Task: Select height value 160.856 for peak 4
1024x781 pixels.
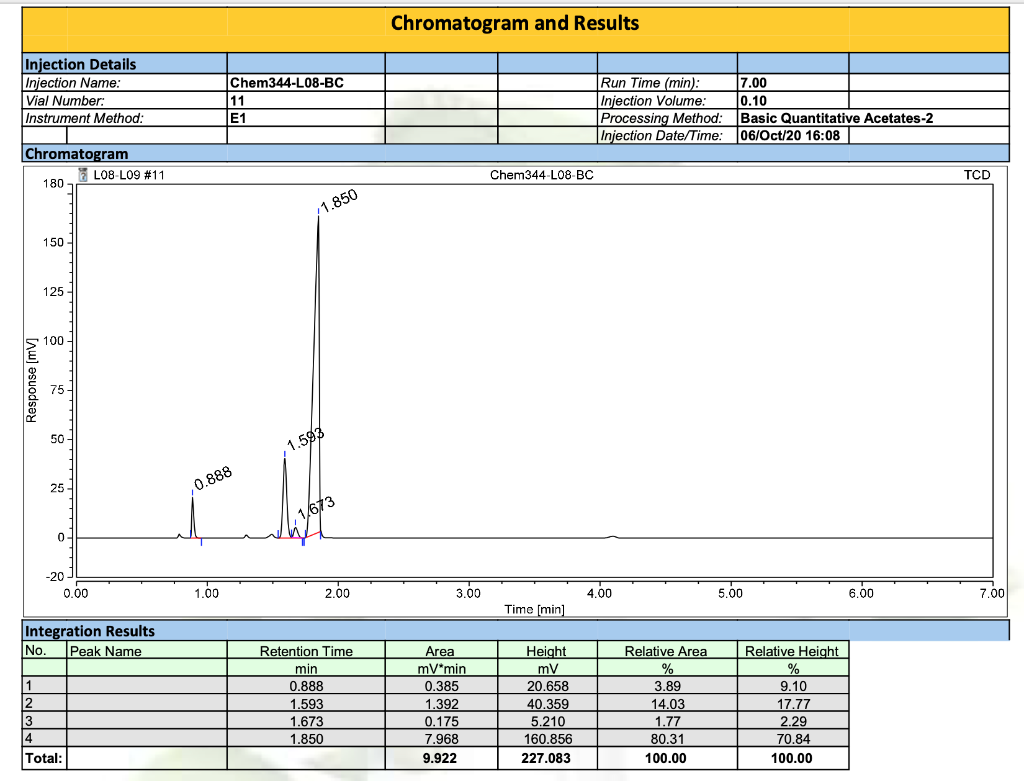Action: coord(547,739)
